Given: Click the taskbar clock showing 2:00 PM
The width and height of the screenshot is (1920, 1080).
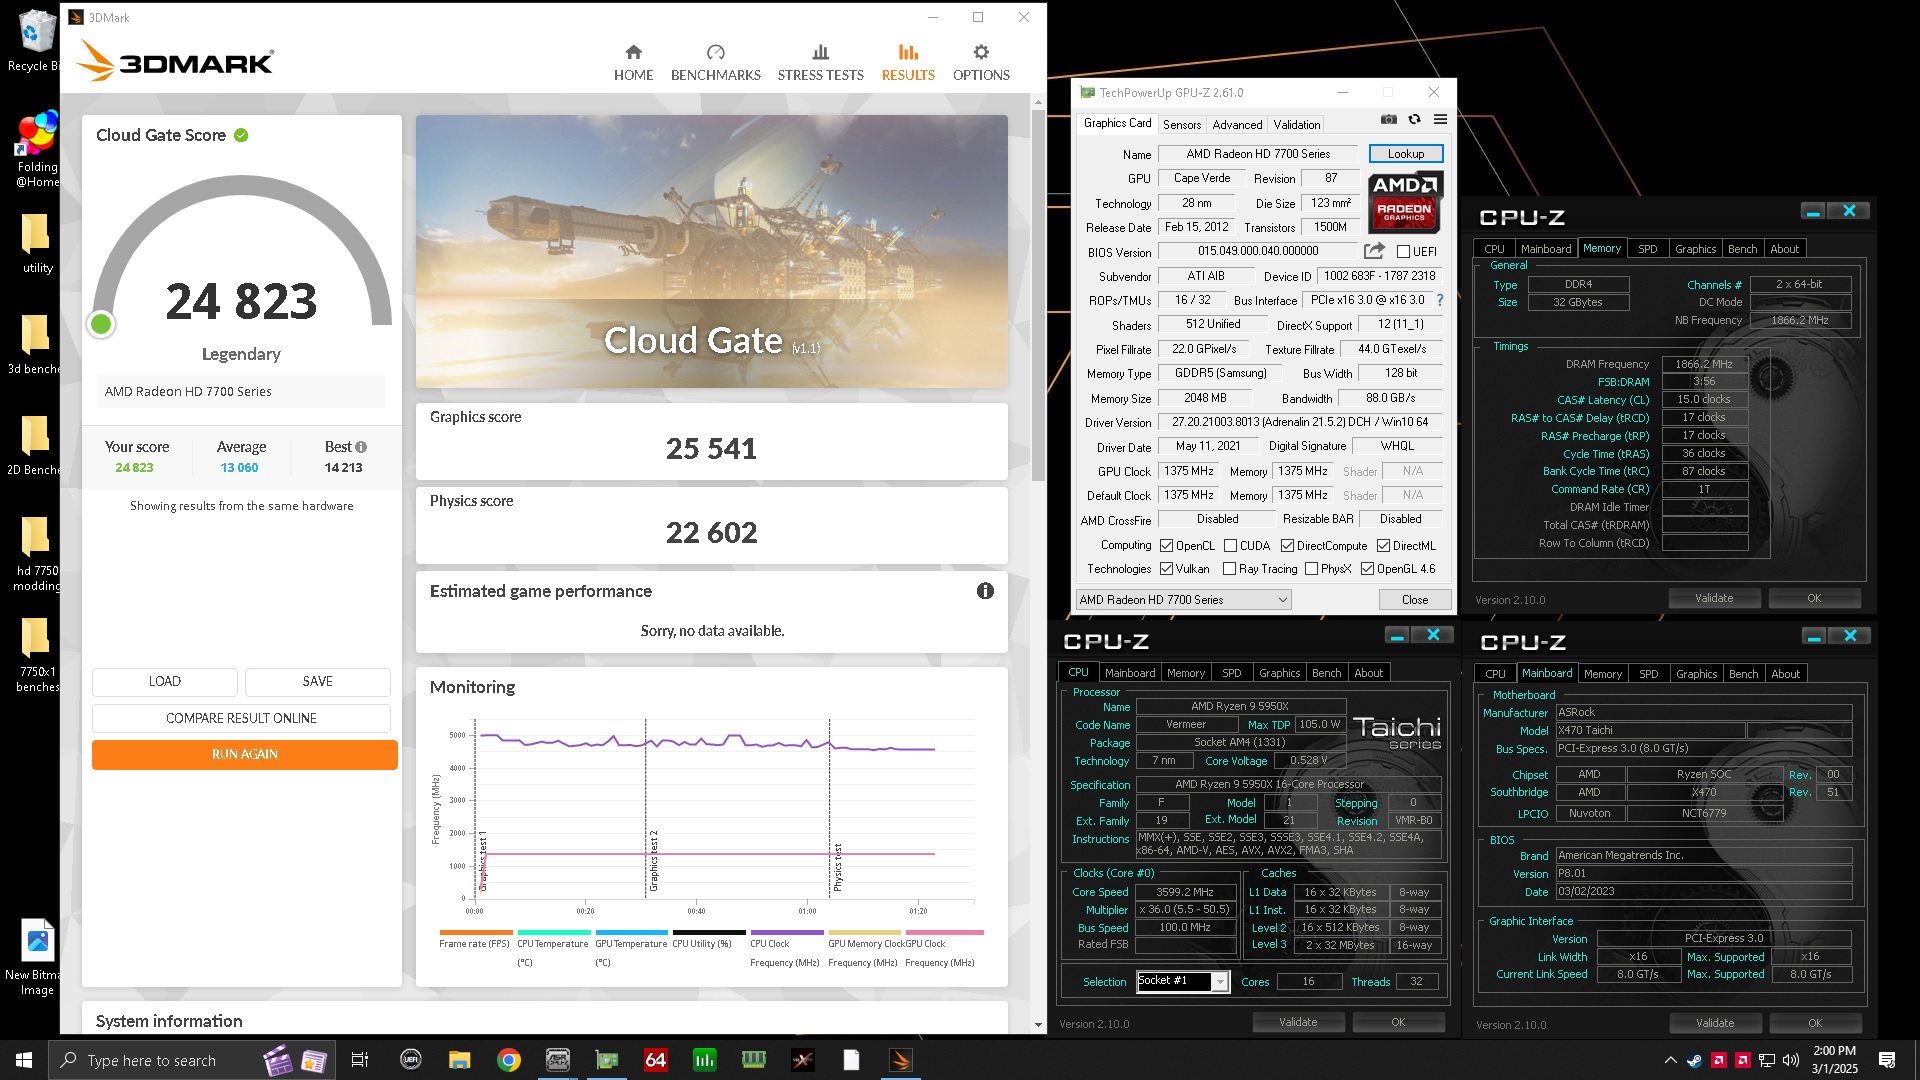Looking at the screenshot, I should tap(1834, 1060).
